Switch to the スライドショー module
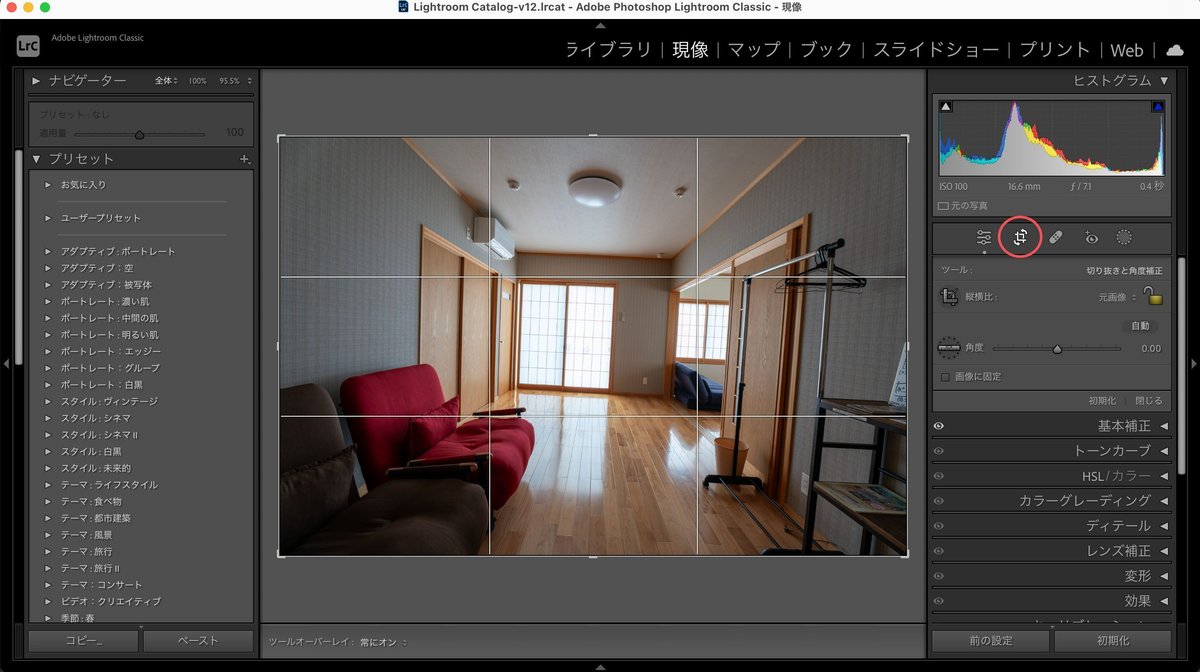The width and height of the screenshot is (1200, 672). tap(936, 49)
